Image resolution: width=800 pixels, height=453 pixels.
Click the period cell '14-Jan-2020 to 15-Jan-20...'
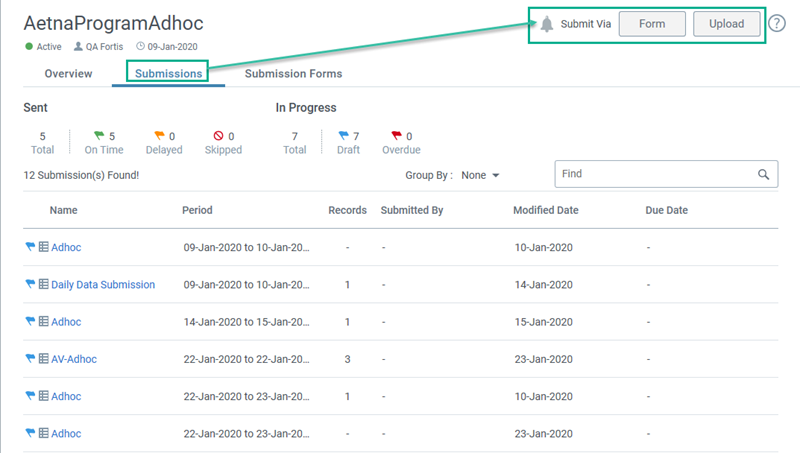pos(246,322)
